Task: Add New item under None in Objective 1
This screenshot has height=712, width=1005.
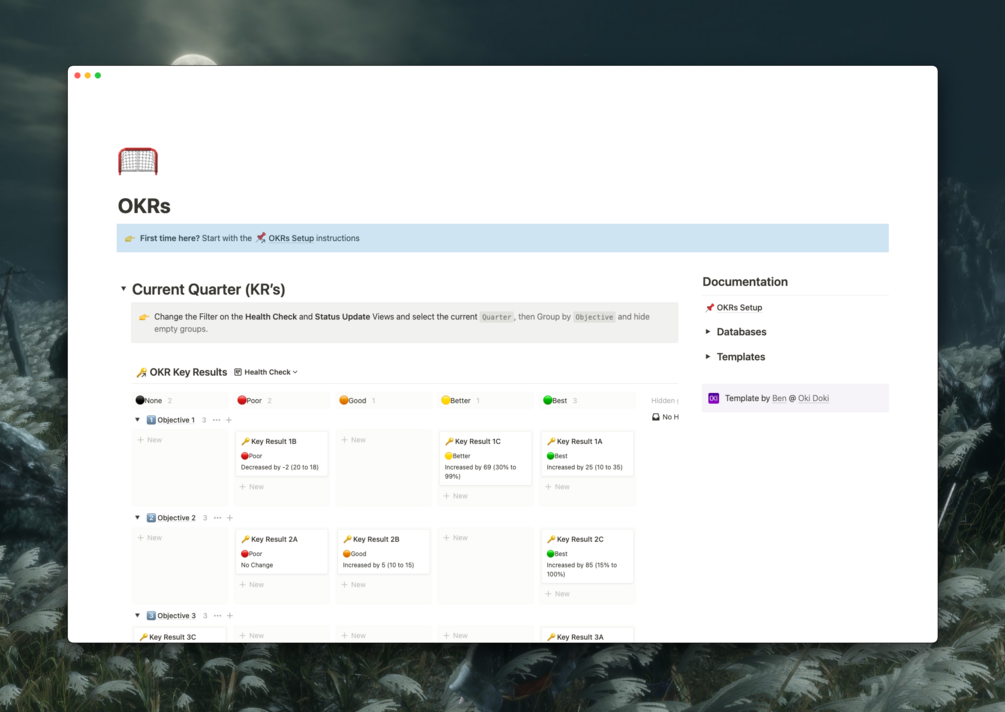Action: [149, 440]
